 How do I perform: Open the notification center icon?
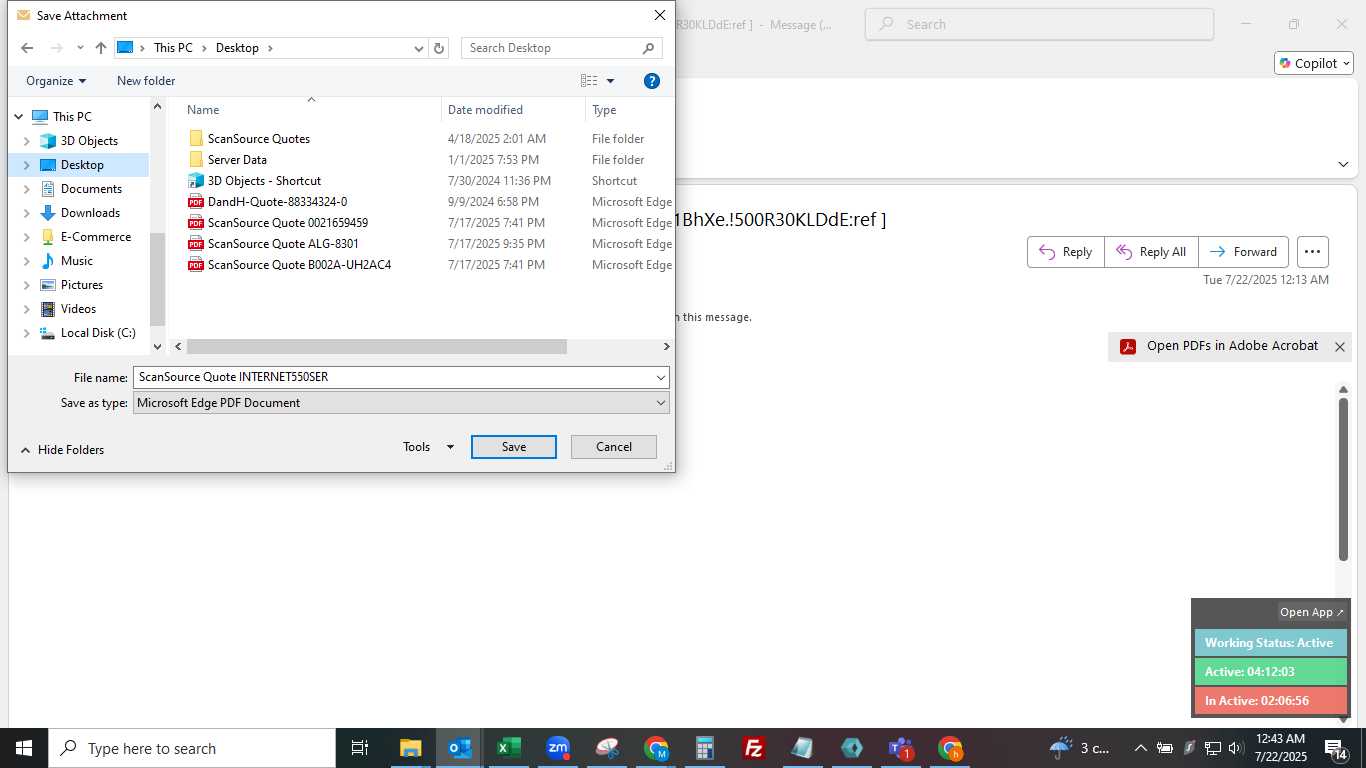point(1335,748)
